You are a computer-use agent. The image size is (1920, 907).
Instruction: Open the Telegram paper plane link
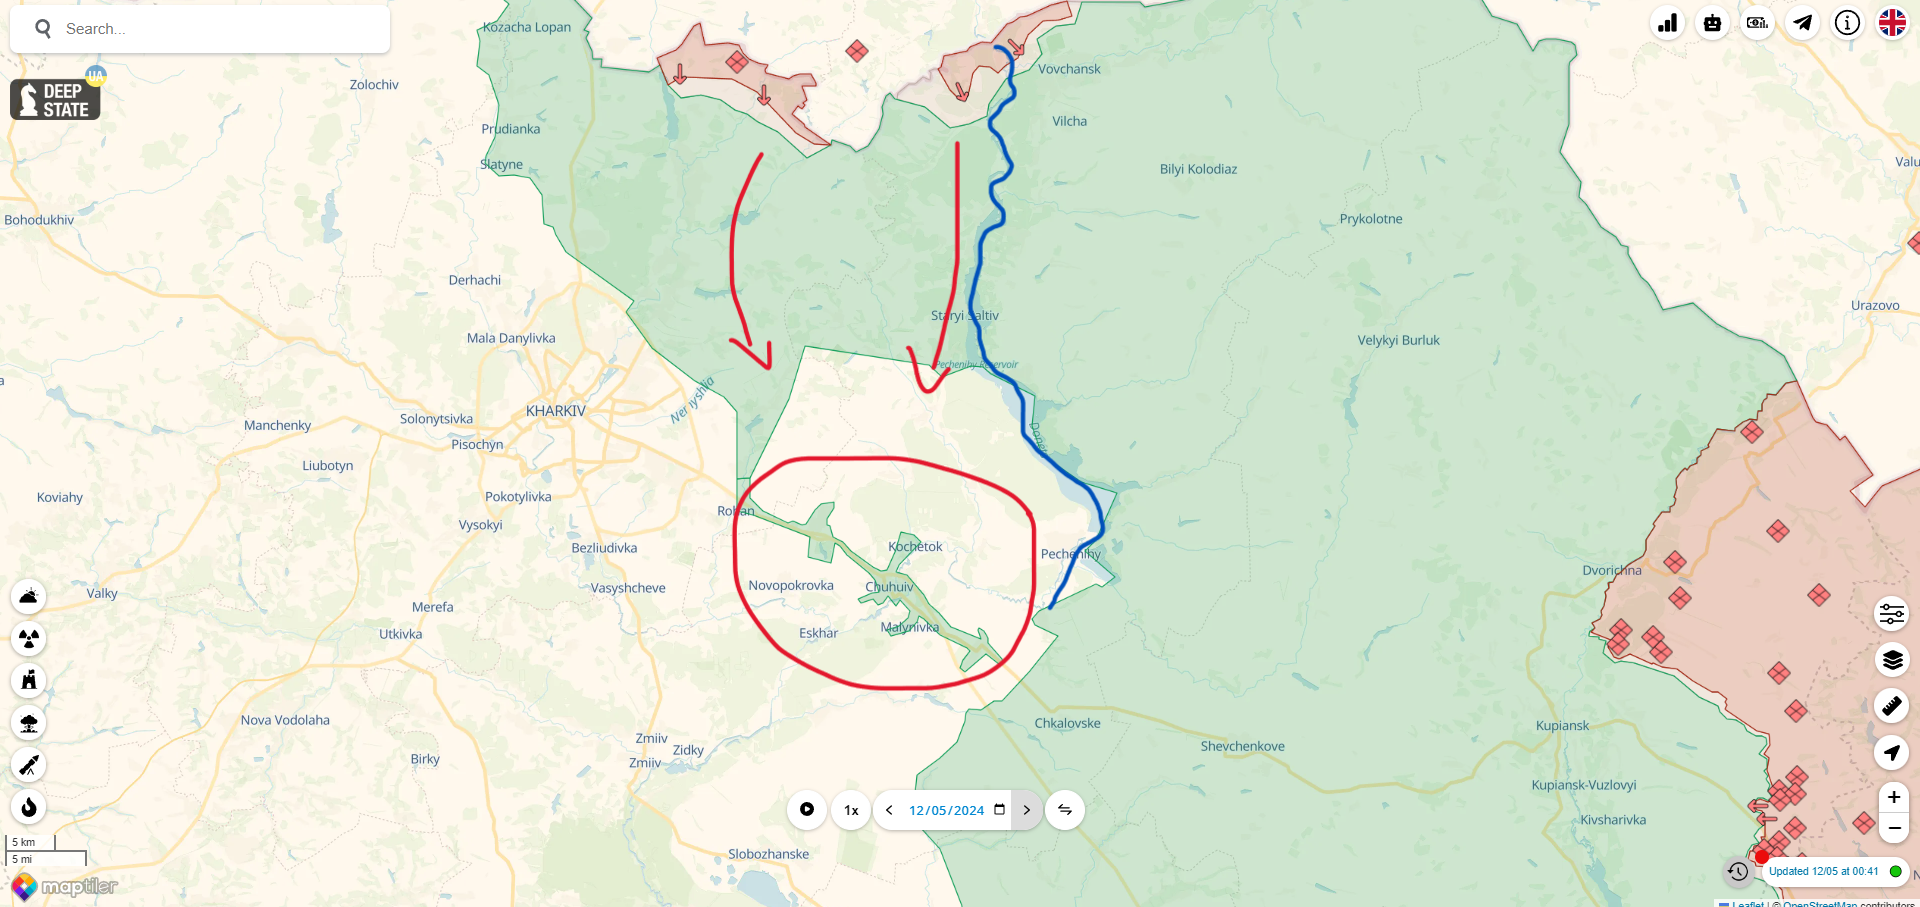(1802, 23)
